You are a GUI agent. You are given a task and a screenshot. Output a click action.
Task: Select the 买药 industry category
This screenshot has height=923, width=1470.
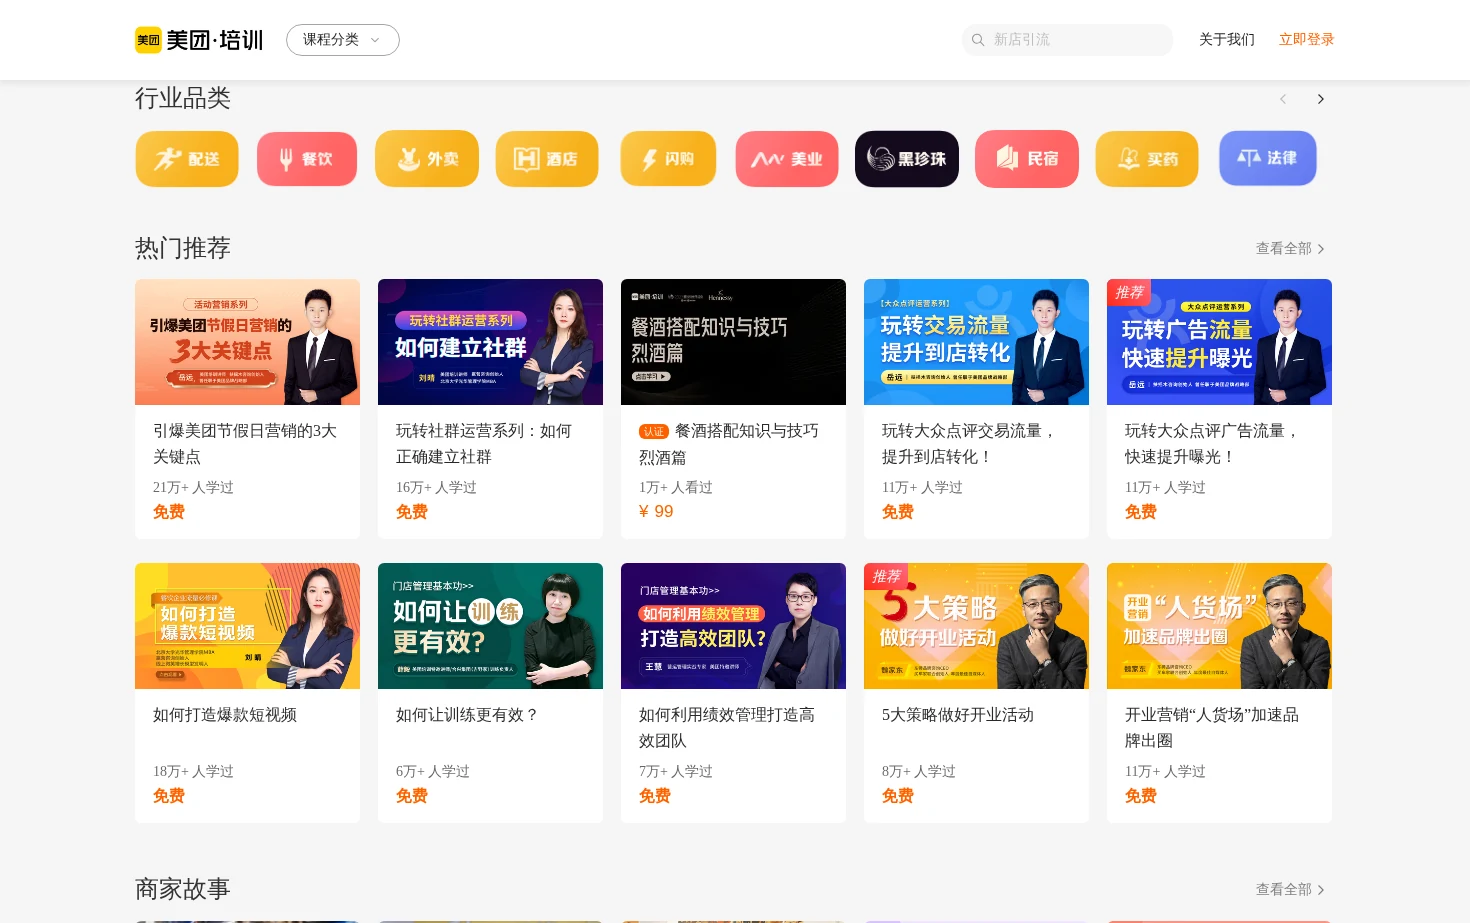[1147, 159]
